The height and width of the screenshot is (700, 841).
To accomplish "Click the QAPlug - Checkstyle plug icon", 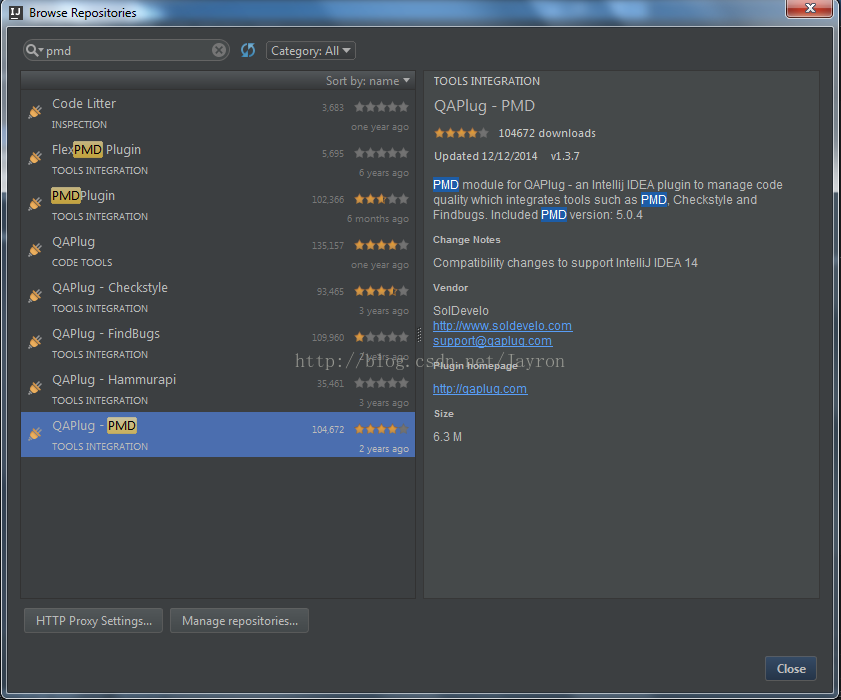I will coord(35,296).
